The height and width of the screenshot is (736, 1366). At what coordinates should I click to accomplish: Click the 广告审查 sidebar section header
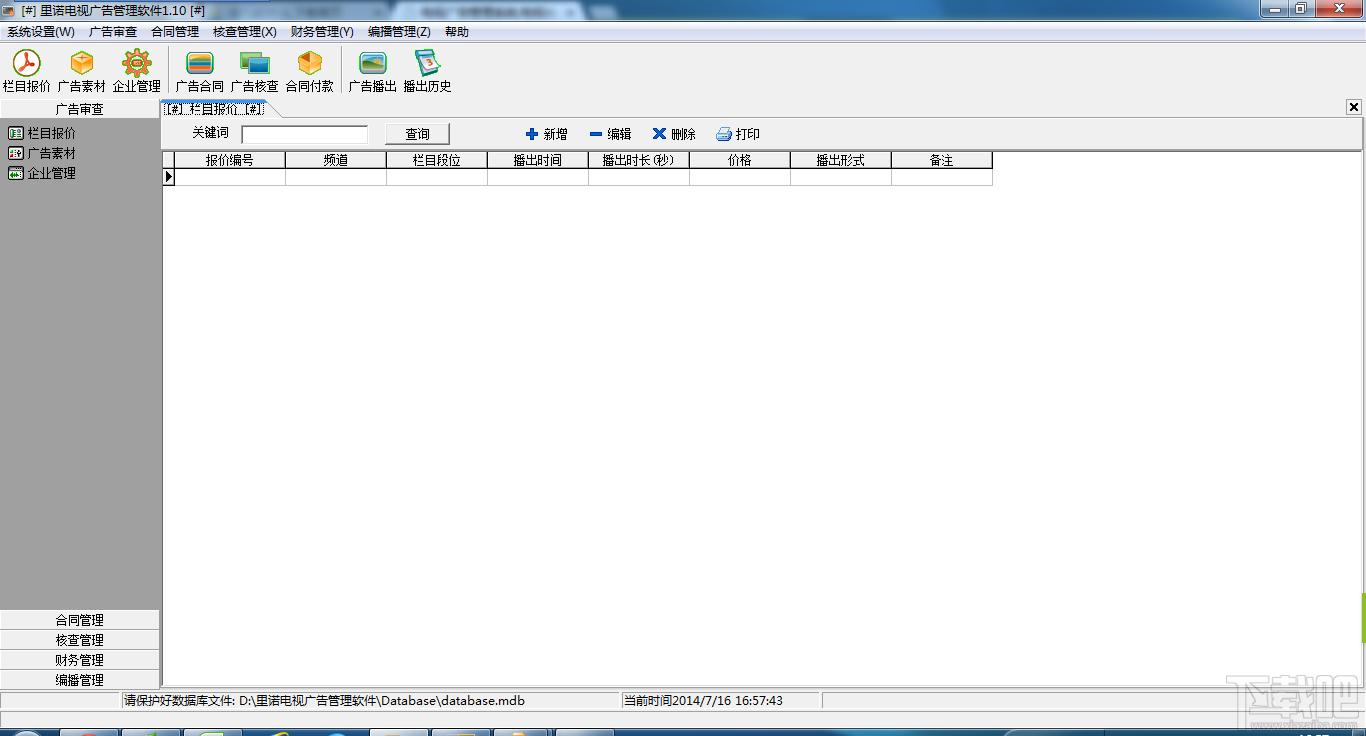[x=80, y=109]
